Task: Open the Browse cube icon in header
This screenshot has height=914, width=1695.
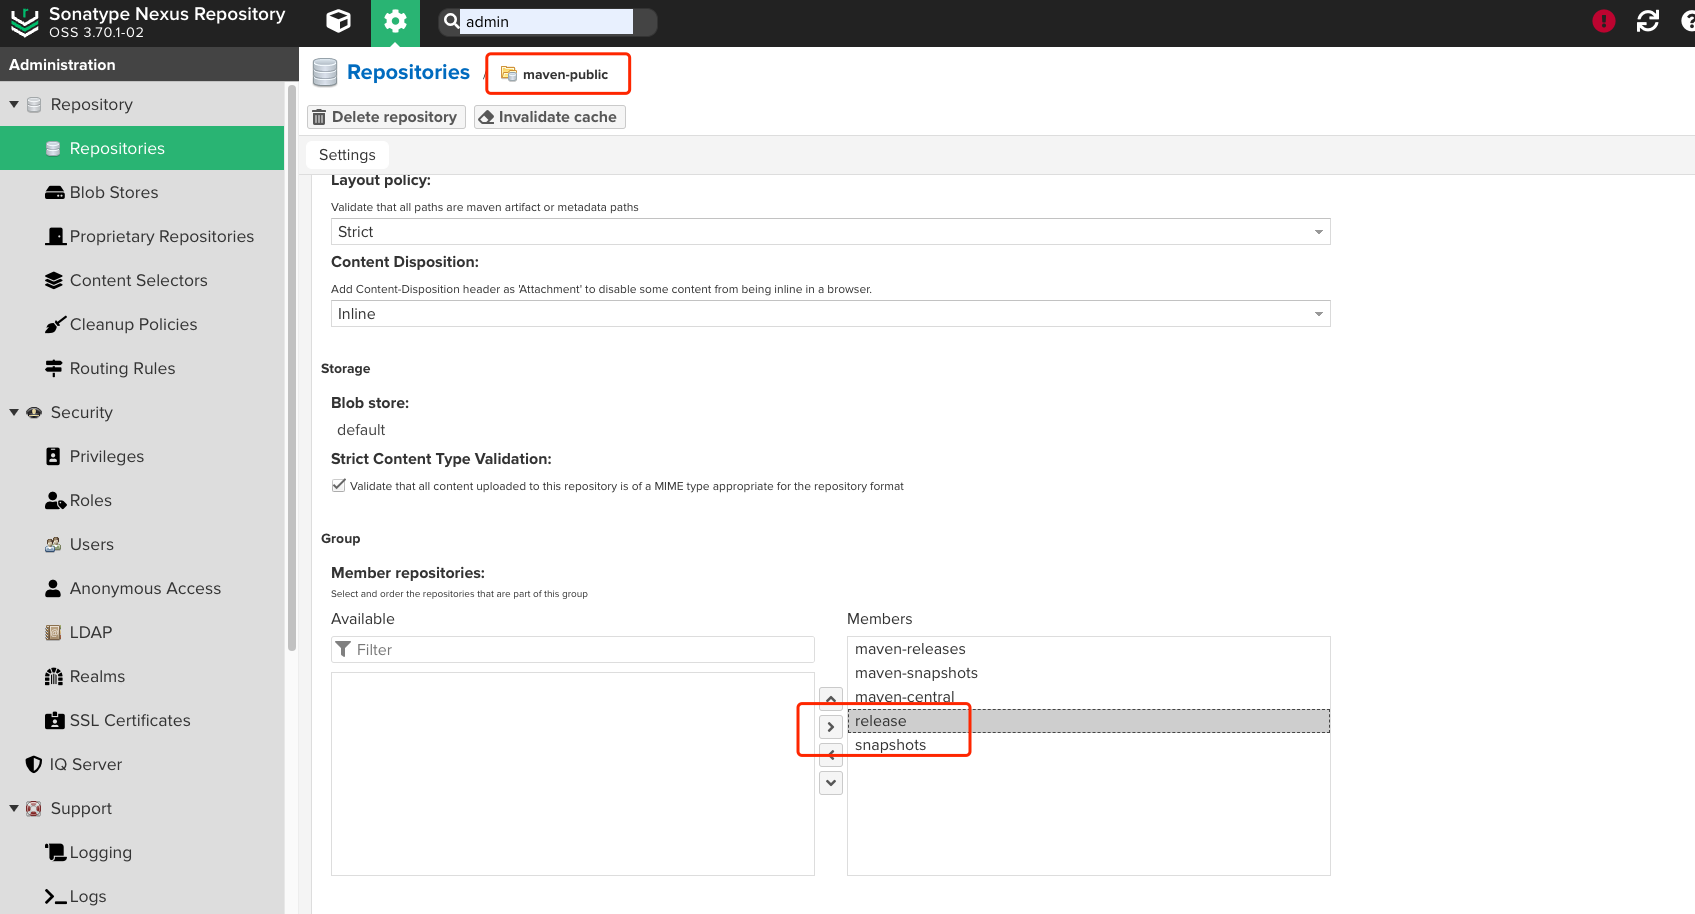Action: (x=339, y=21)
